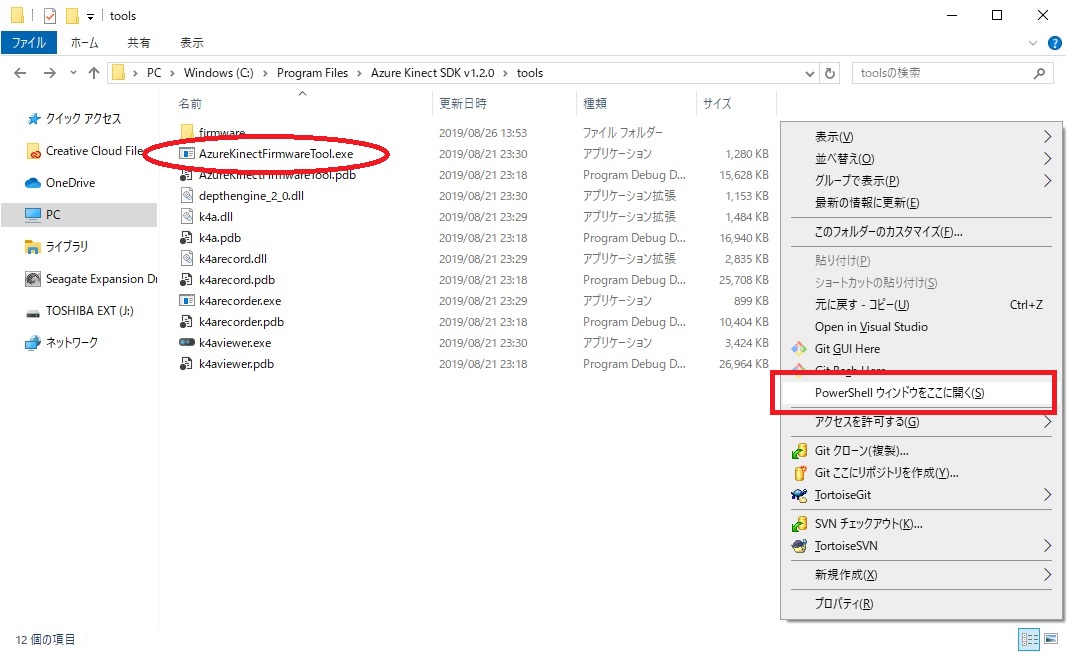The width and height of the screenshot is (1067, 652).
Task: Go up one folder level arrow
Action: 94,73
